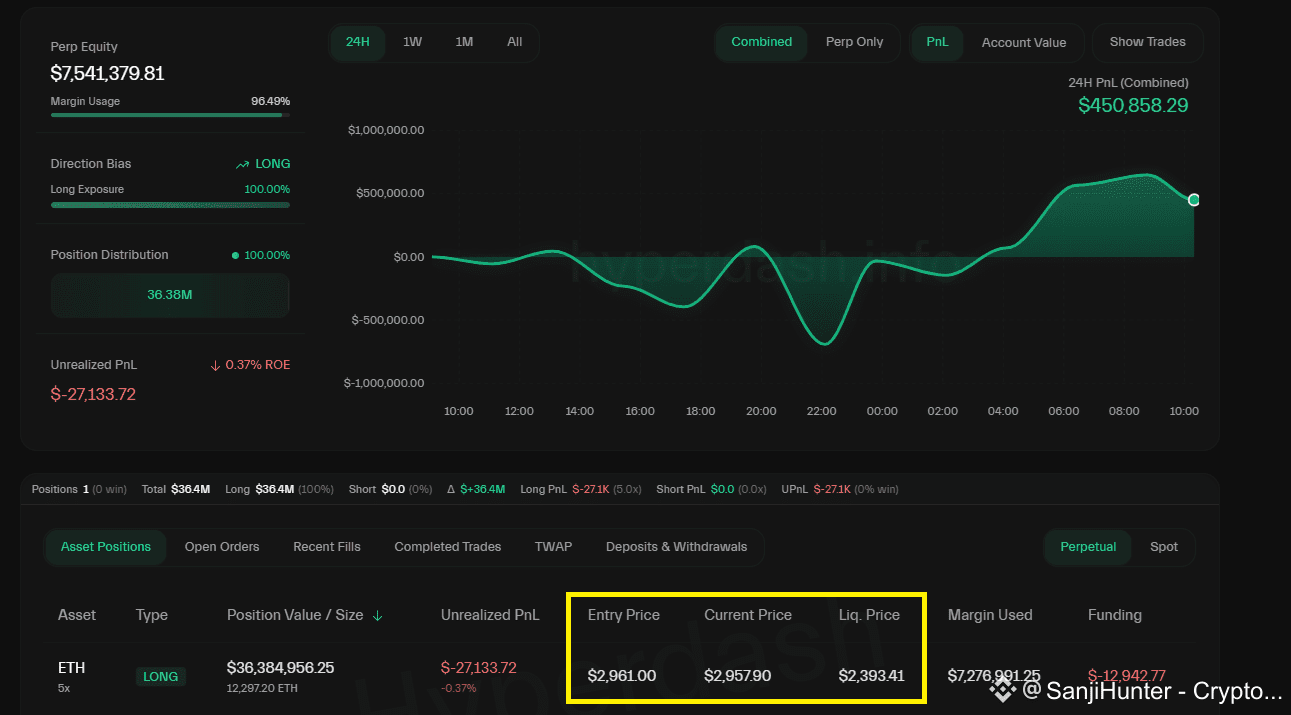Viewport: 1291px width, 715px height.
Task: Open the Completed Trades tab
Action: (x=447, y=547)
